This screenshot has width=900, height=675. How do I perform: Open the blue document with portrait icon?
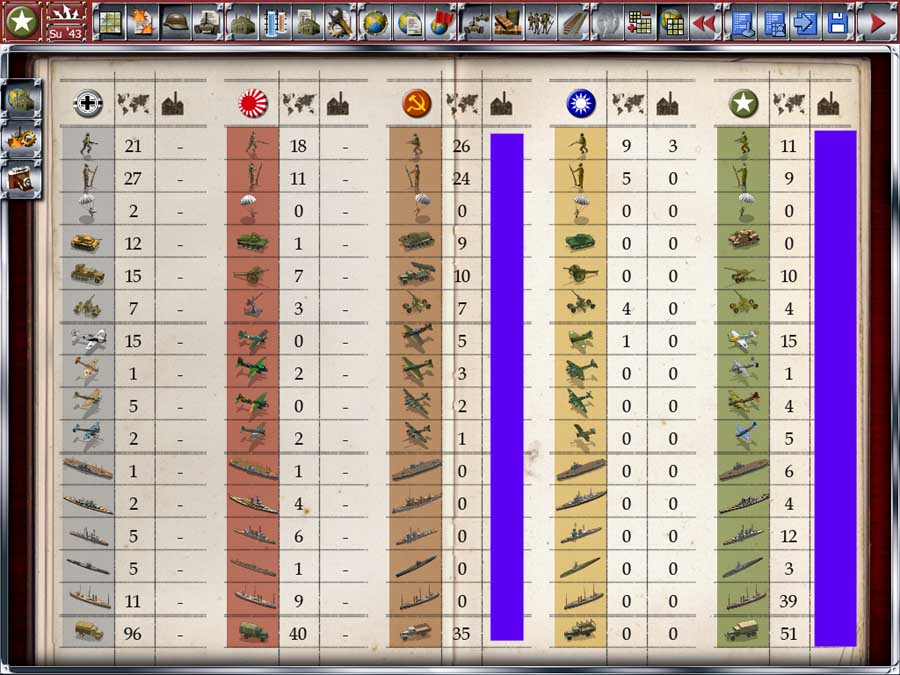773,22
